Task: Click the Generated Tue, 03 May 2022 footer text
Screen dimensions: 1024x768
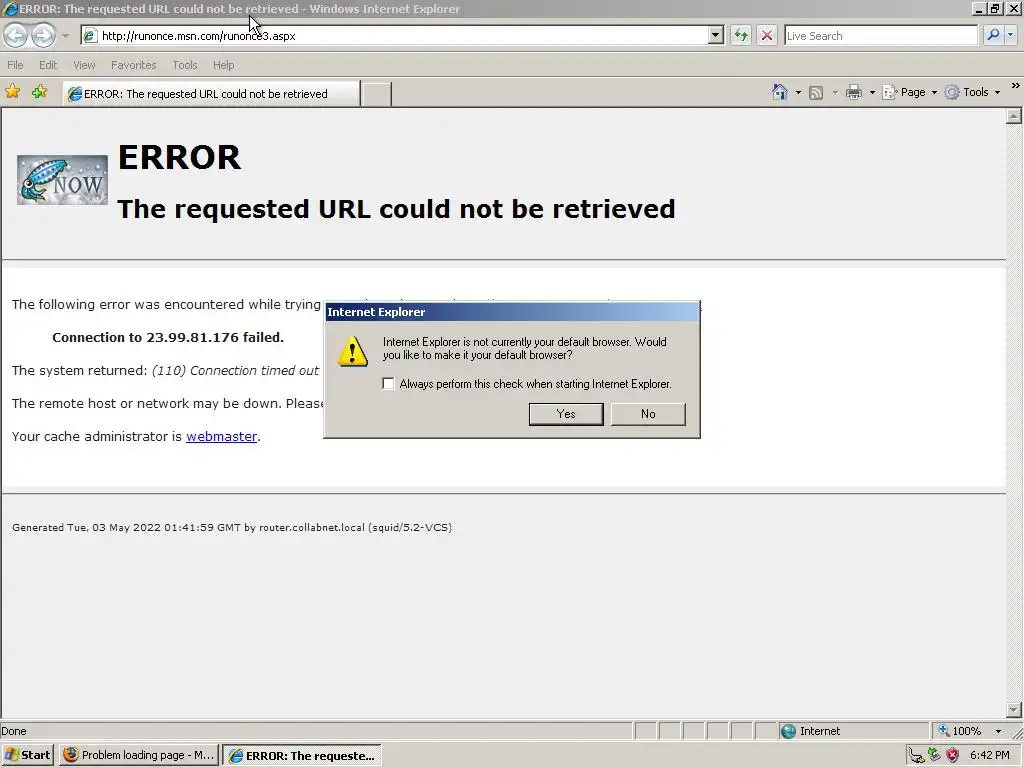Action: pyautogui.click(x=232, y=527)
